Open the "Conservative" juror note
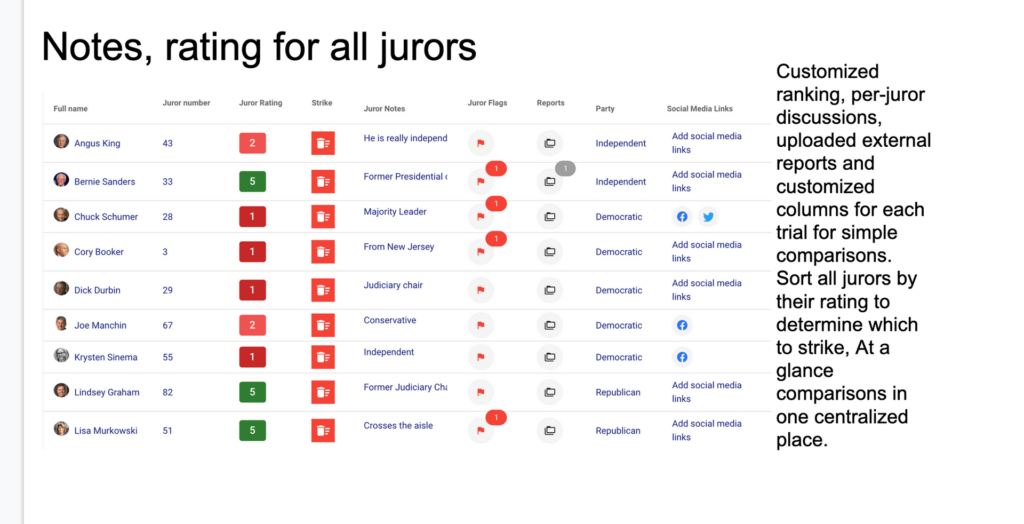This screenshot has width=1024, height=524. click(x=390, y=321)
